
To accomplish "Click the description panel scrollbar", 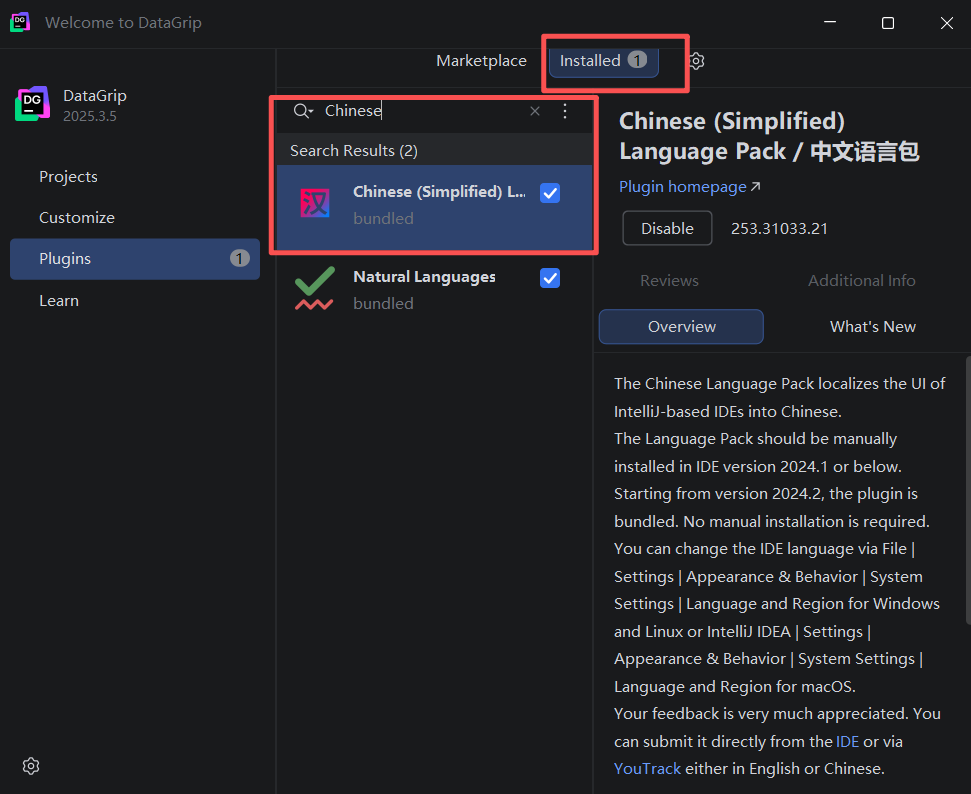I will (968, 491).
